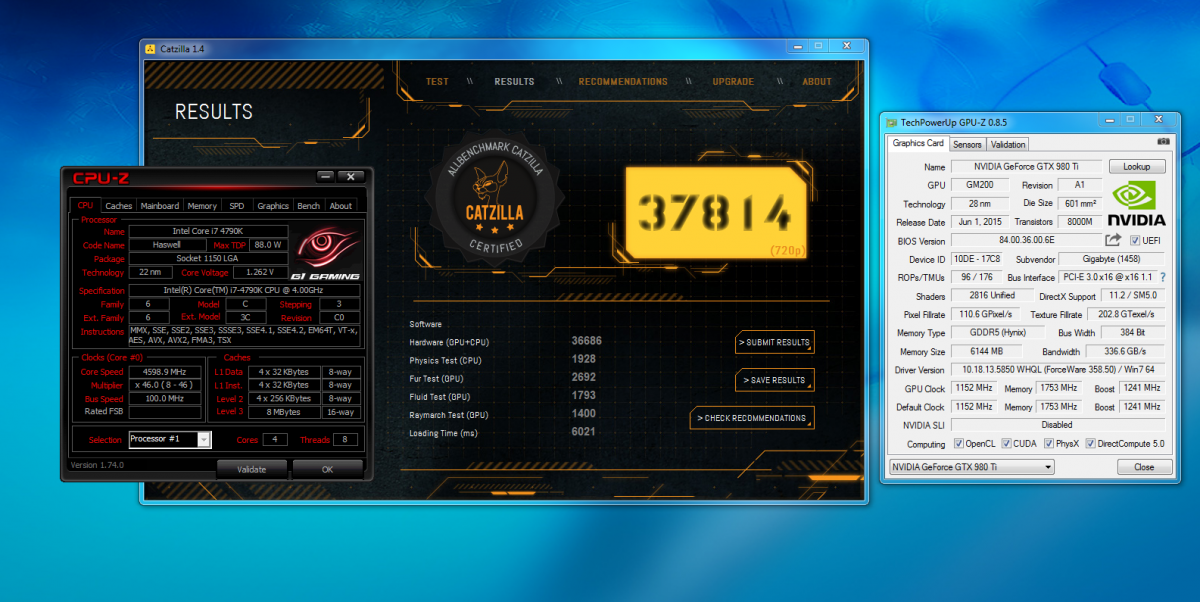1200x602 pixels.
Task: Click the GPU-Z Name field GTX 980 Ti
Action: point(1026,167)
